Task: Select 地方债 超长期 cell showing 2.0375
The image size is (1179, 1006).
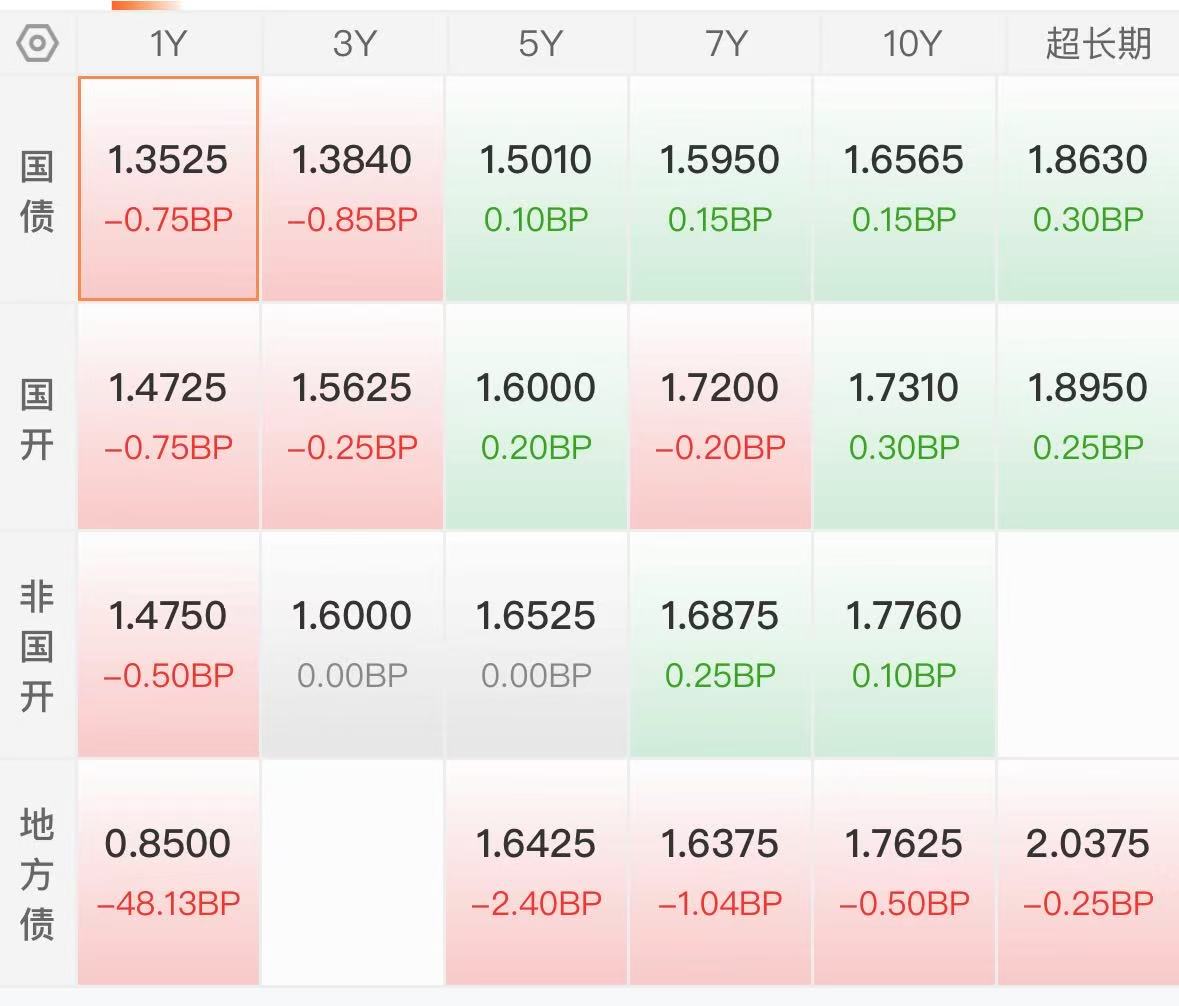Action: 1088,872
